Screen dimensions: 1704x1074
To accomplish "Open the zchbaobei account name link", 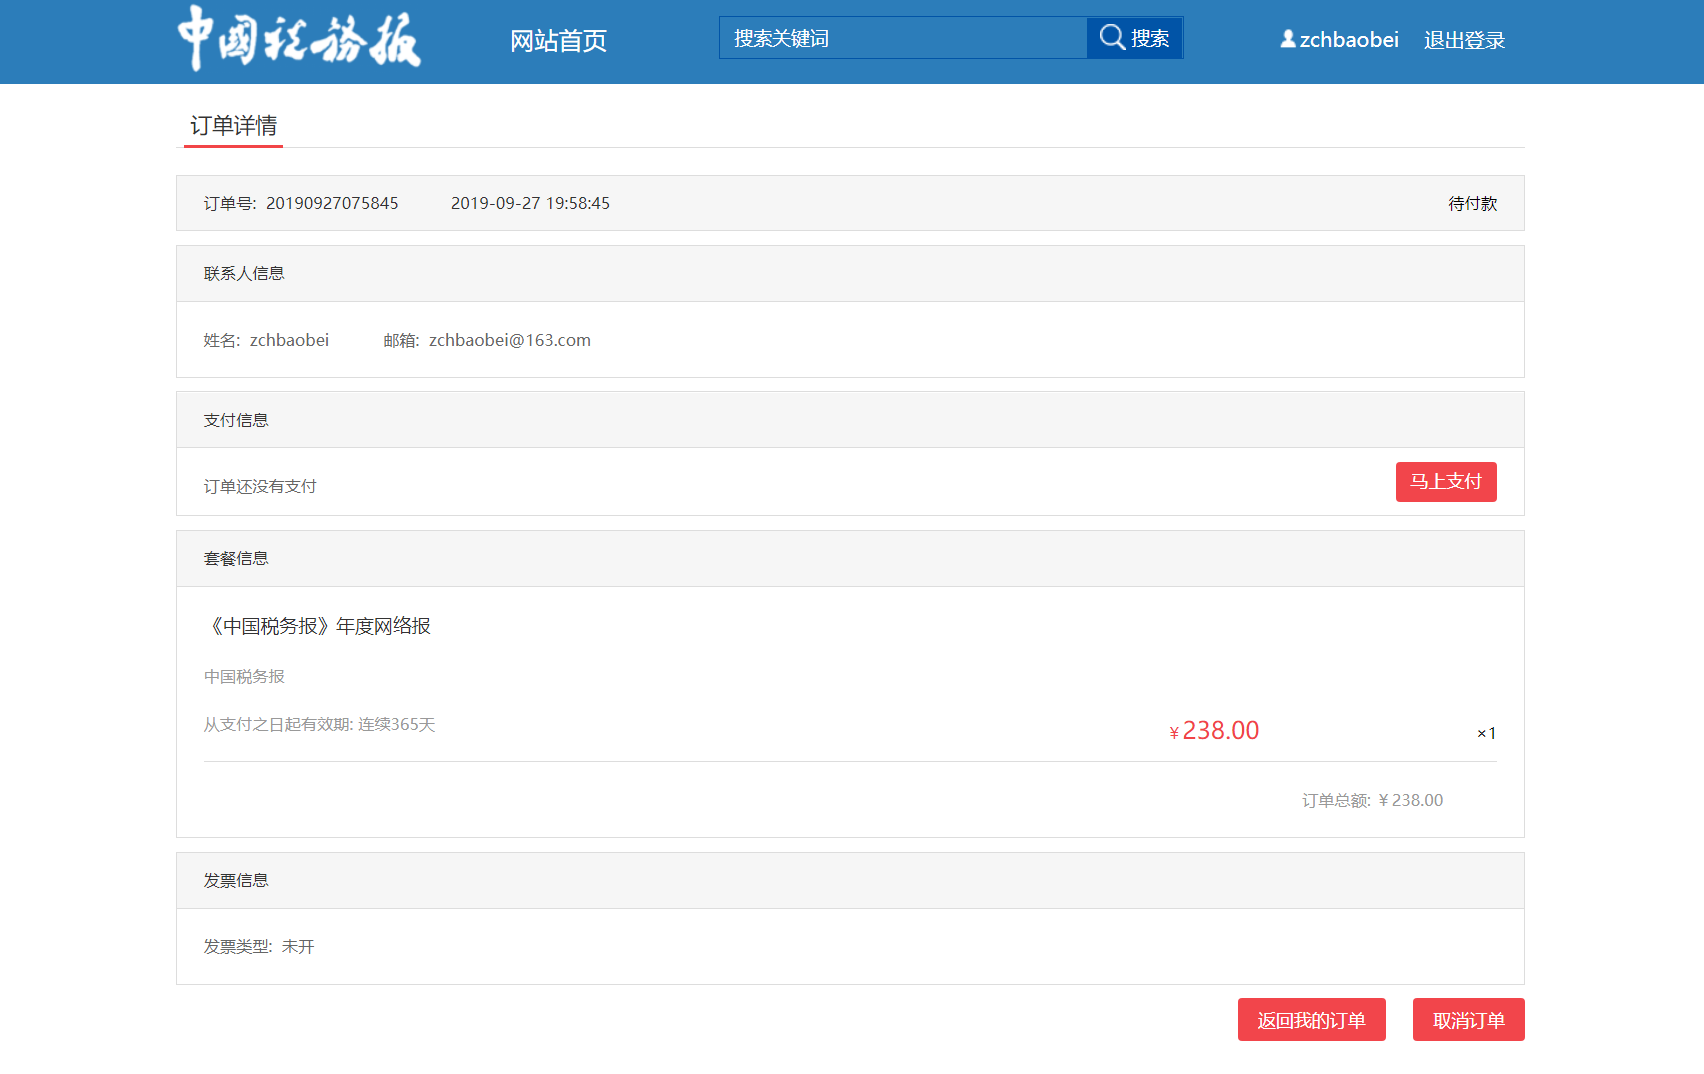I will (x=1348, y=40).
